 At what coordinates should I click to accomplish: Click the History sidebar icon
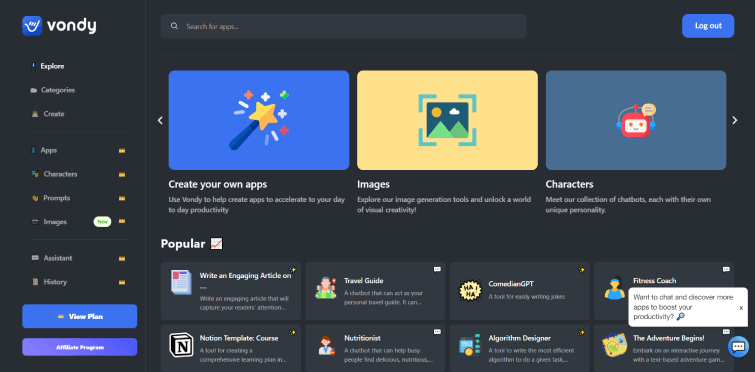point(35,282)
